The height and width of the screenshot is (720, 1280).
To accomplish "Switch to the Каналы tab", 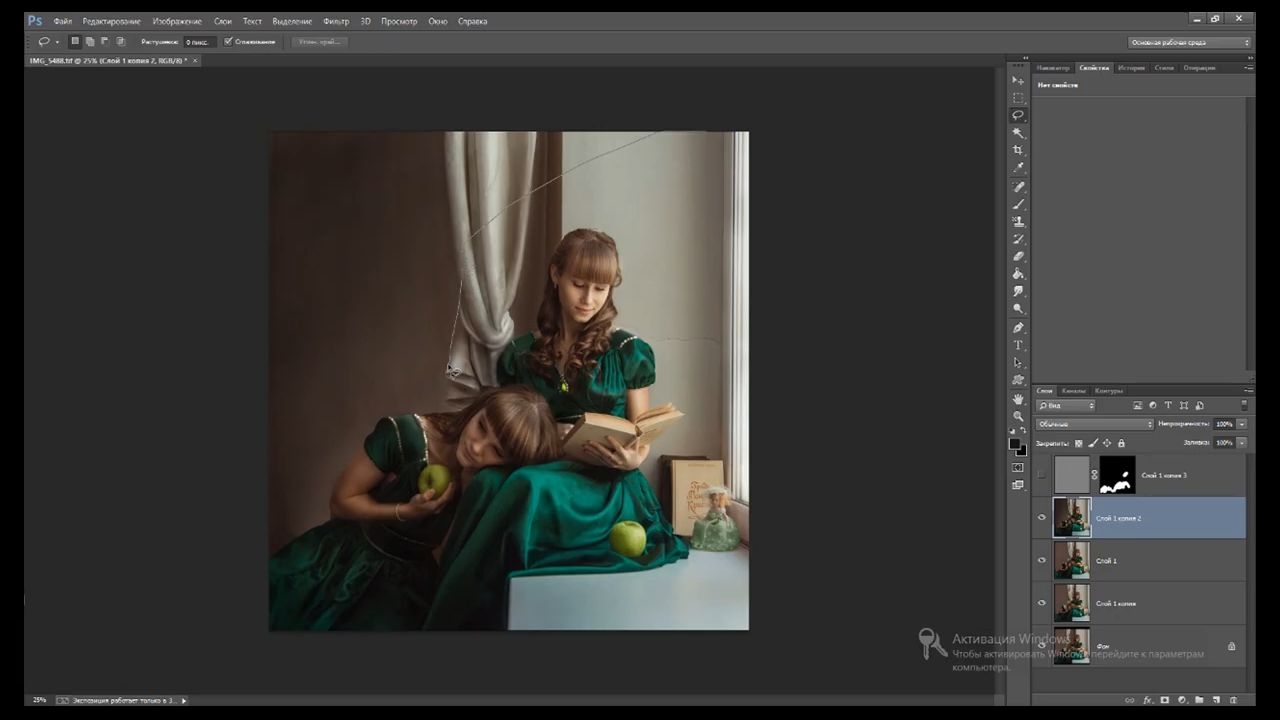I will [x=1074, y=391].
